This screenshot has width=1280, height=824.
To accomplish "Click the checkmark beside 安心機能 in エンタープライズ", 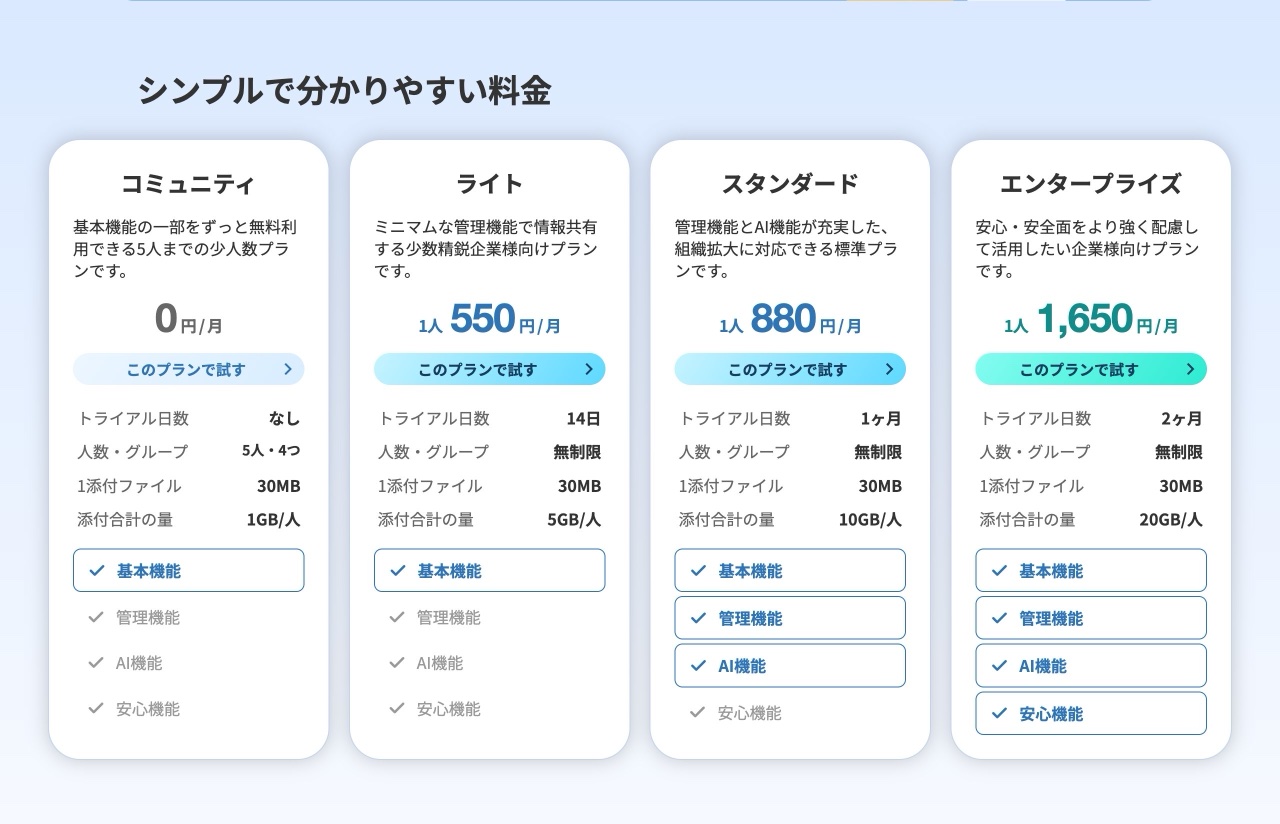I will [x=997, y=714].
